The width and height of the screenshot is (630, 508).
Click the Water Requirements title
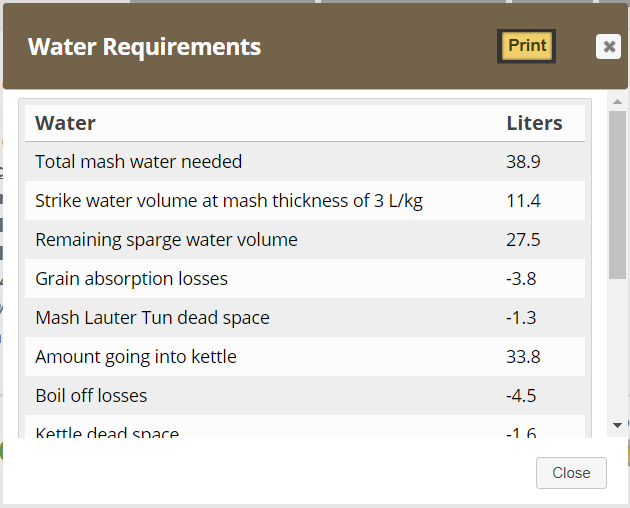(x=145, y=47)
